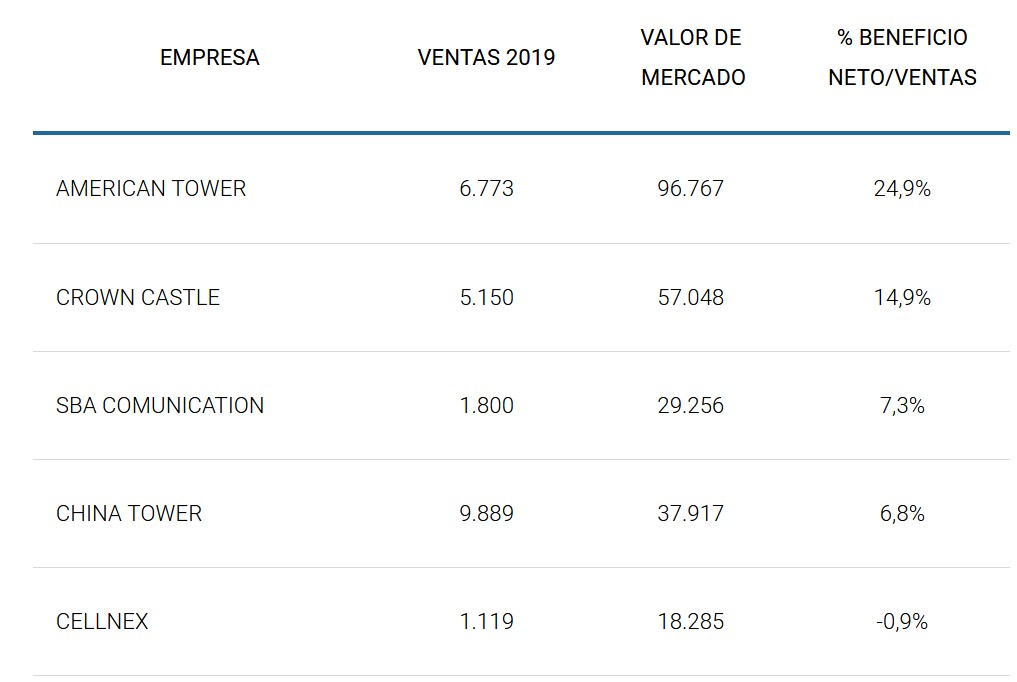Click the CROWN CASTLE company cell
Image resolution: width=1017 pixels, height=682 pixels.
click(138, 298)
